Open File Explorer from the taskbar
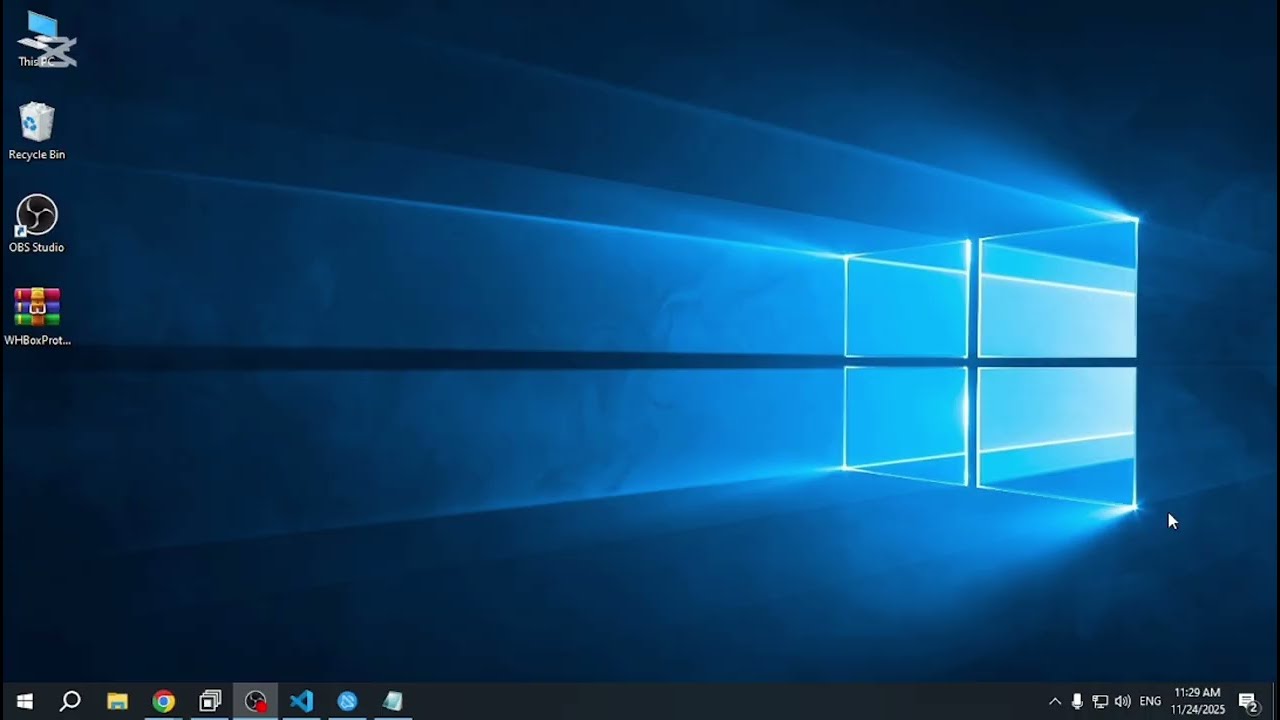The height and width of the screenshot is (720, 1280). 117,701
